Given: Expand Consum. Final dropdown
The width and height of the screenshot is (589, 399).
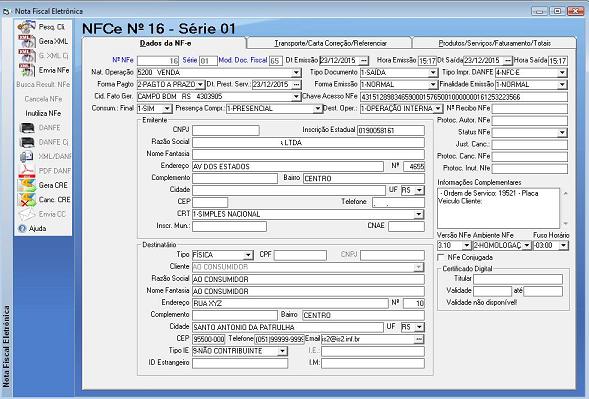Looking at the screenshot, I should click(167, 109).
